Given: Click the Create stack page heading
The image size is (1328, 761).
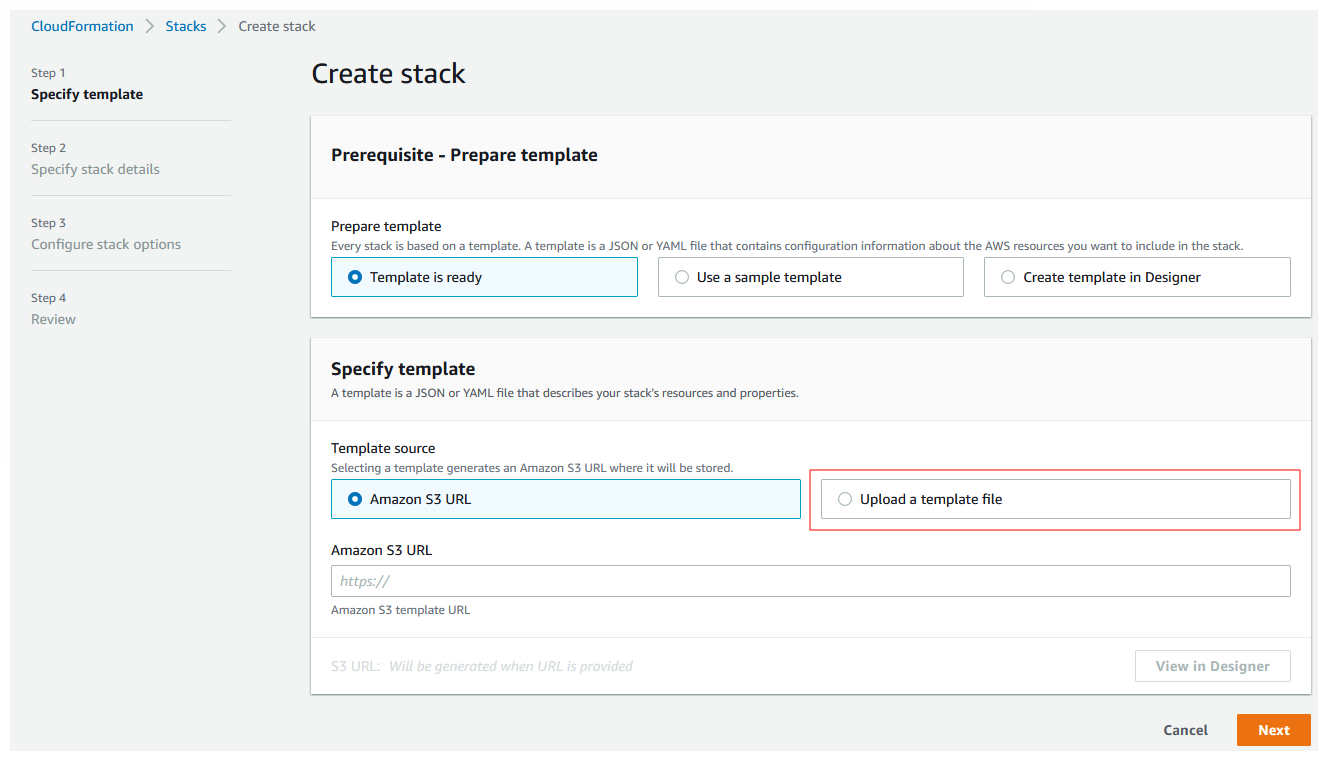Looking at the screenshot, I should (389, 73).
